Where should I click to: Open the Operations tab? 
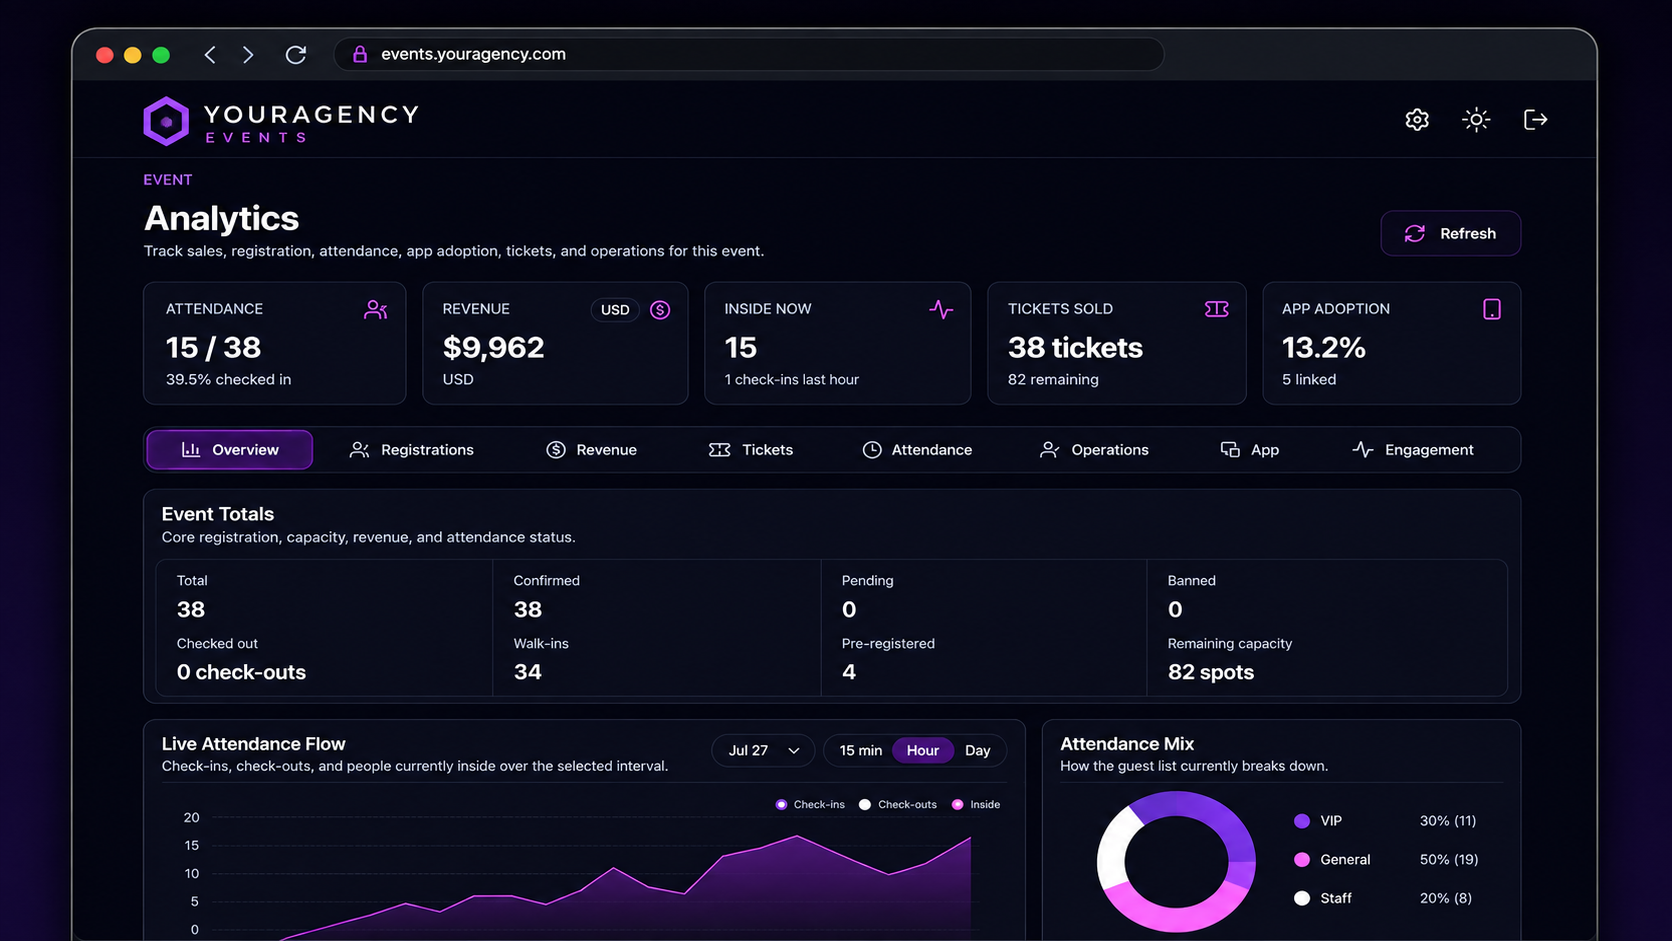tap(1094, 450)
